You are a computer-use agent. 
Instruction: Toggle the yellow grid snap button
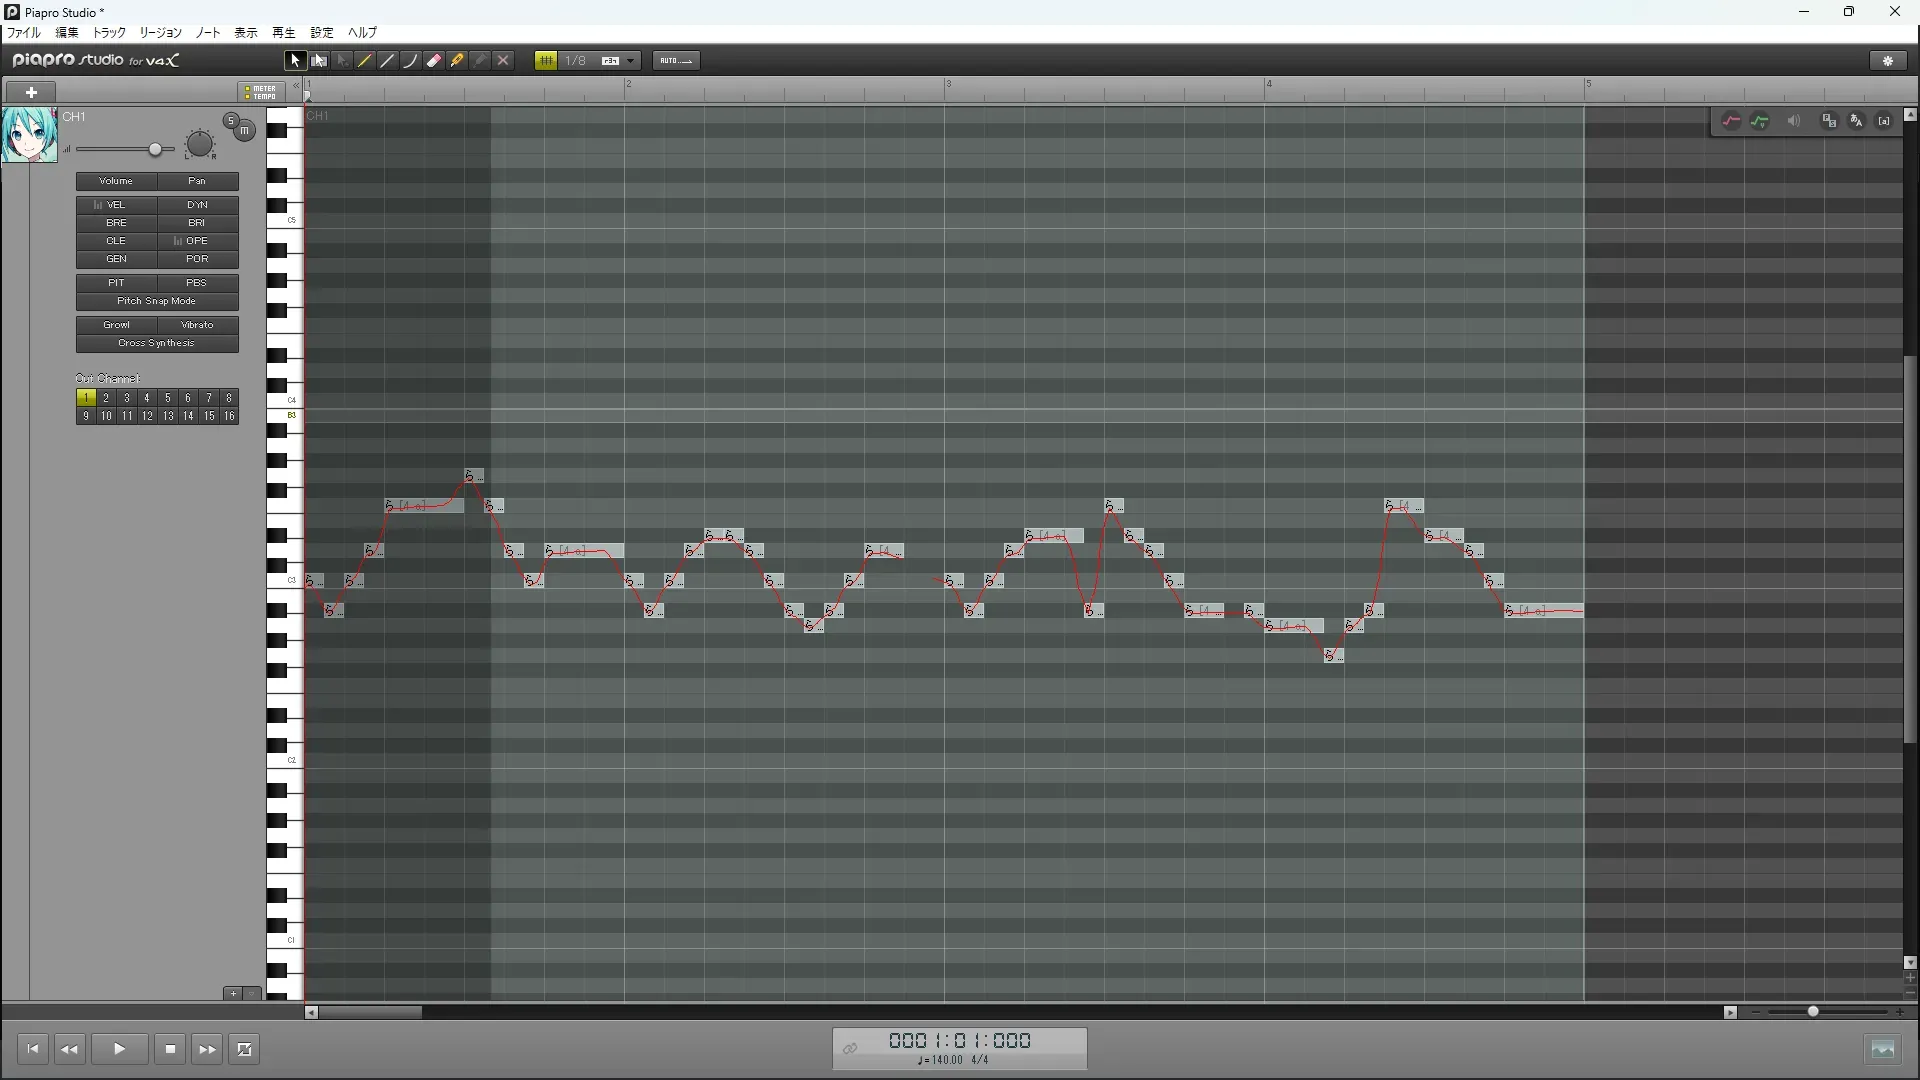[545, 61]
